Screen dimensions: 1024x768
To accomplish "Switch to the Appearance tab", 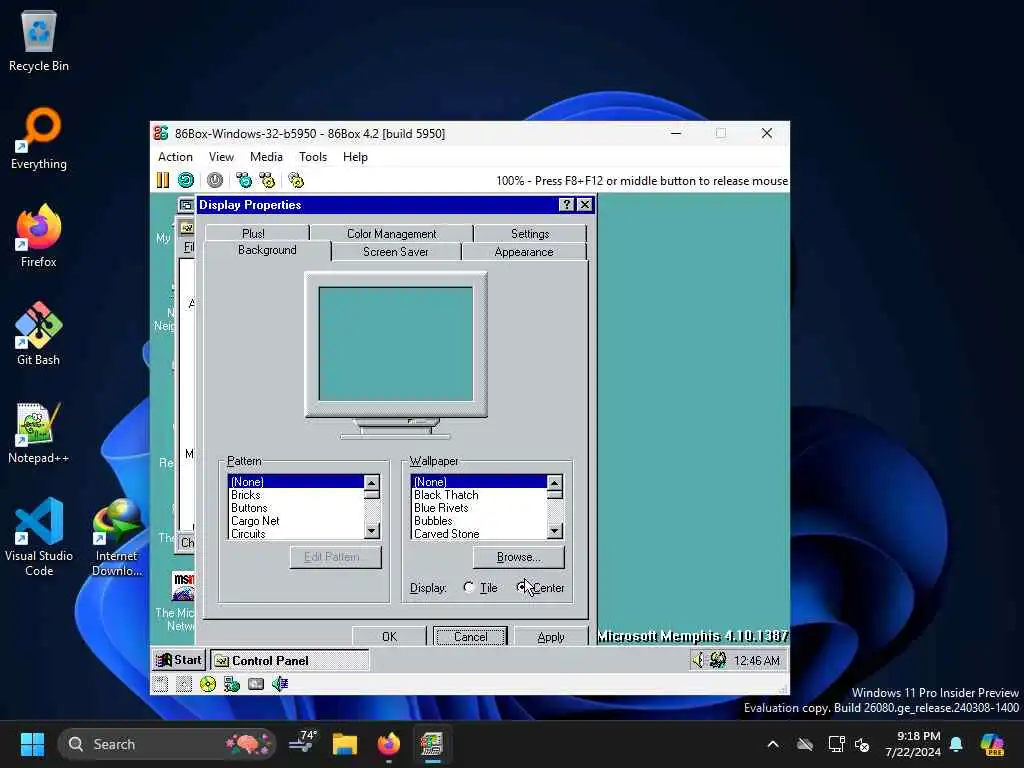I will (x=524, y=251).
